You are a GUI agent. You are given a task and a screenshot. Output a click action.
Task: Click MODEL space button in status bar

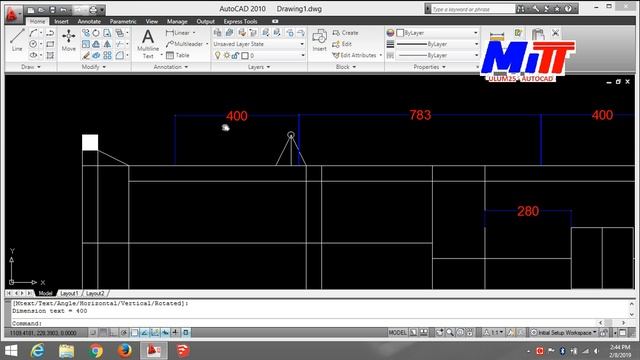click(397, 333)
